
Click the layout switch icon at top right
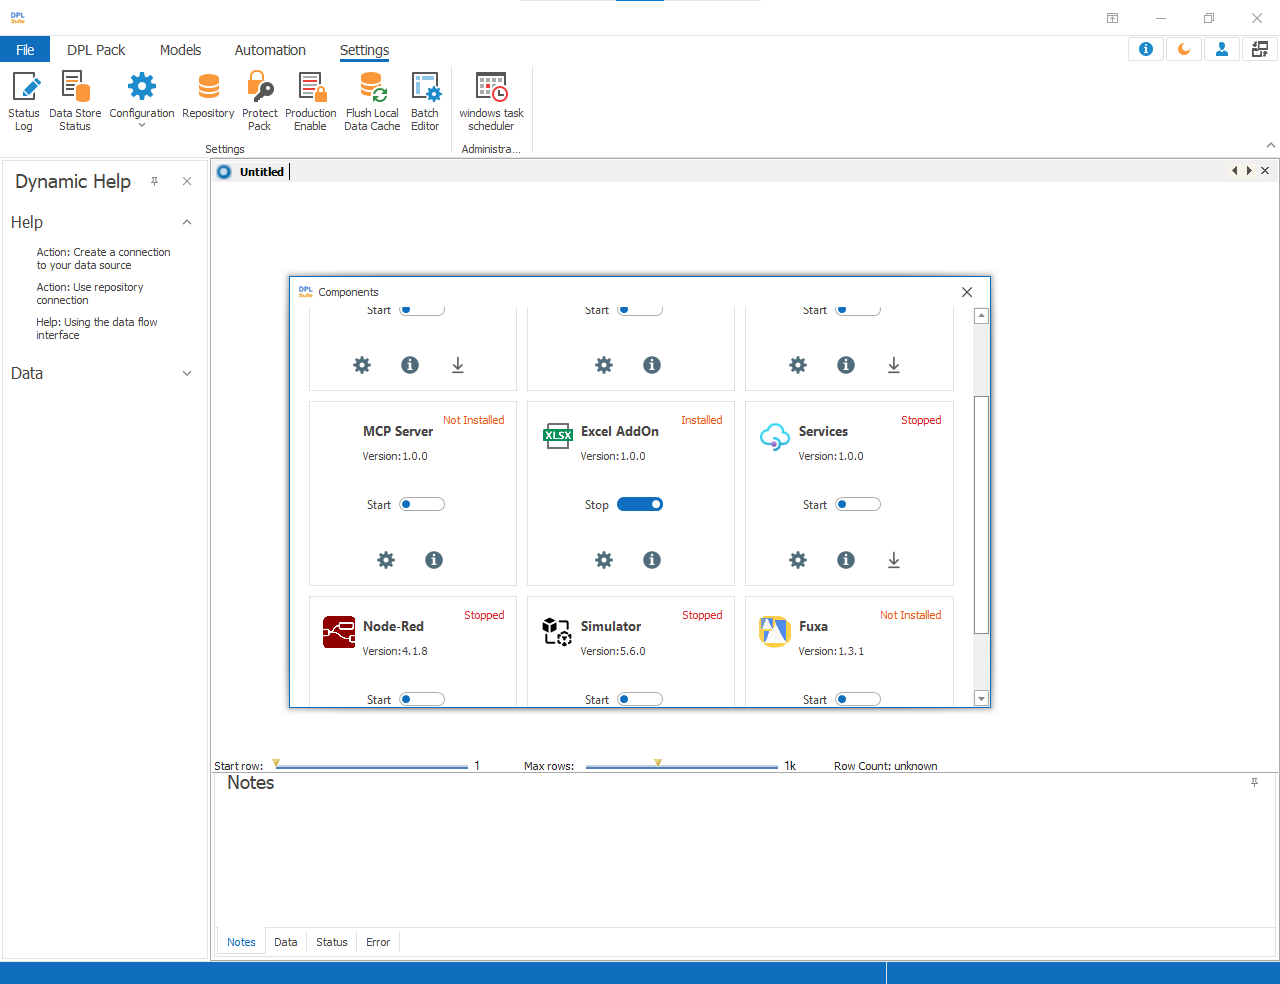tap(1260, 49)
